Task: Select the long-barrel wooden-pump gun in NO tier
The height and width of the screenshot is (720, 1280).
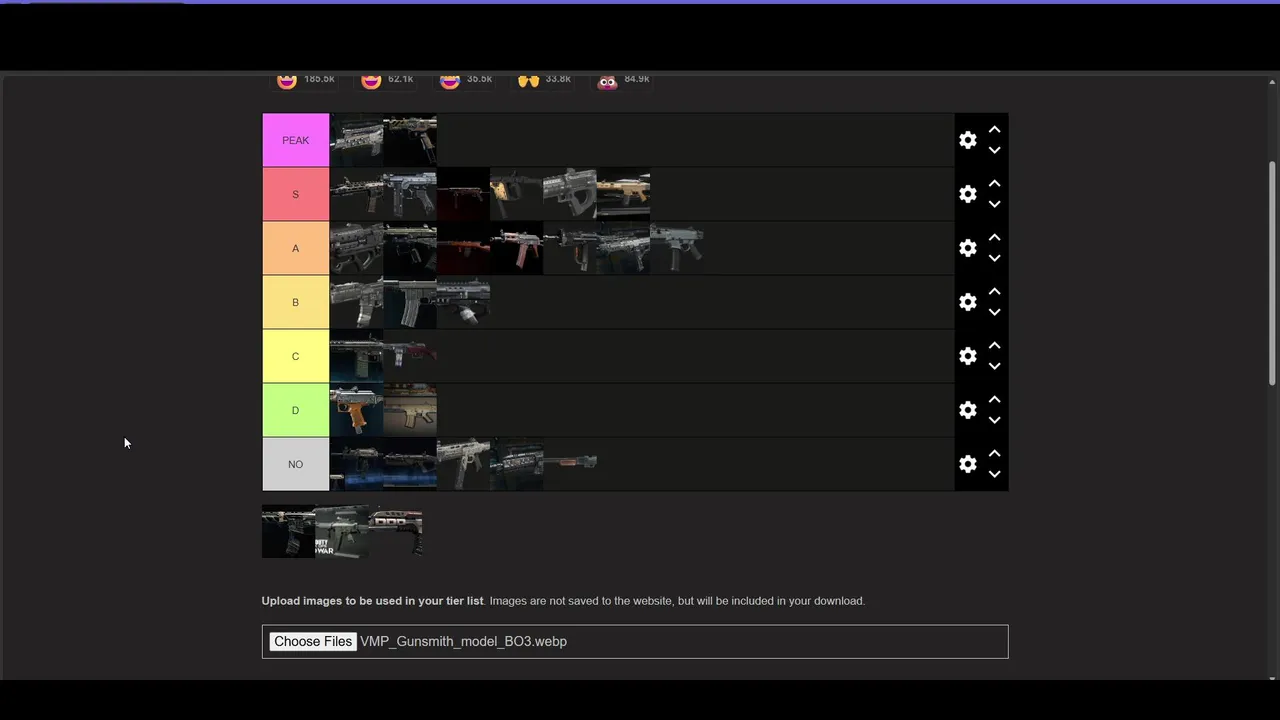Action: [x=570, y=464]
